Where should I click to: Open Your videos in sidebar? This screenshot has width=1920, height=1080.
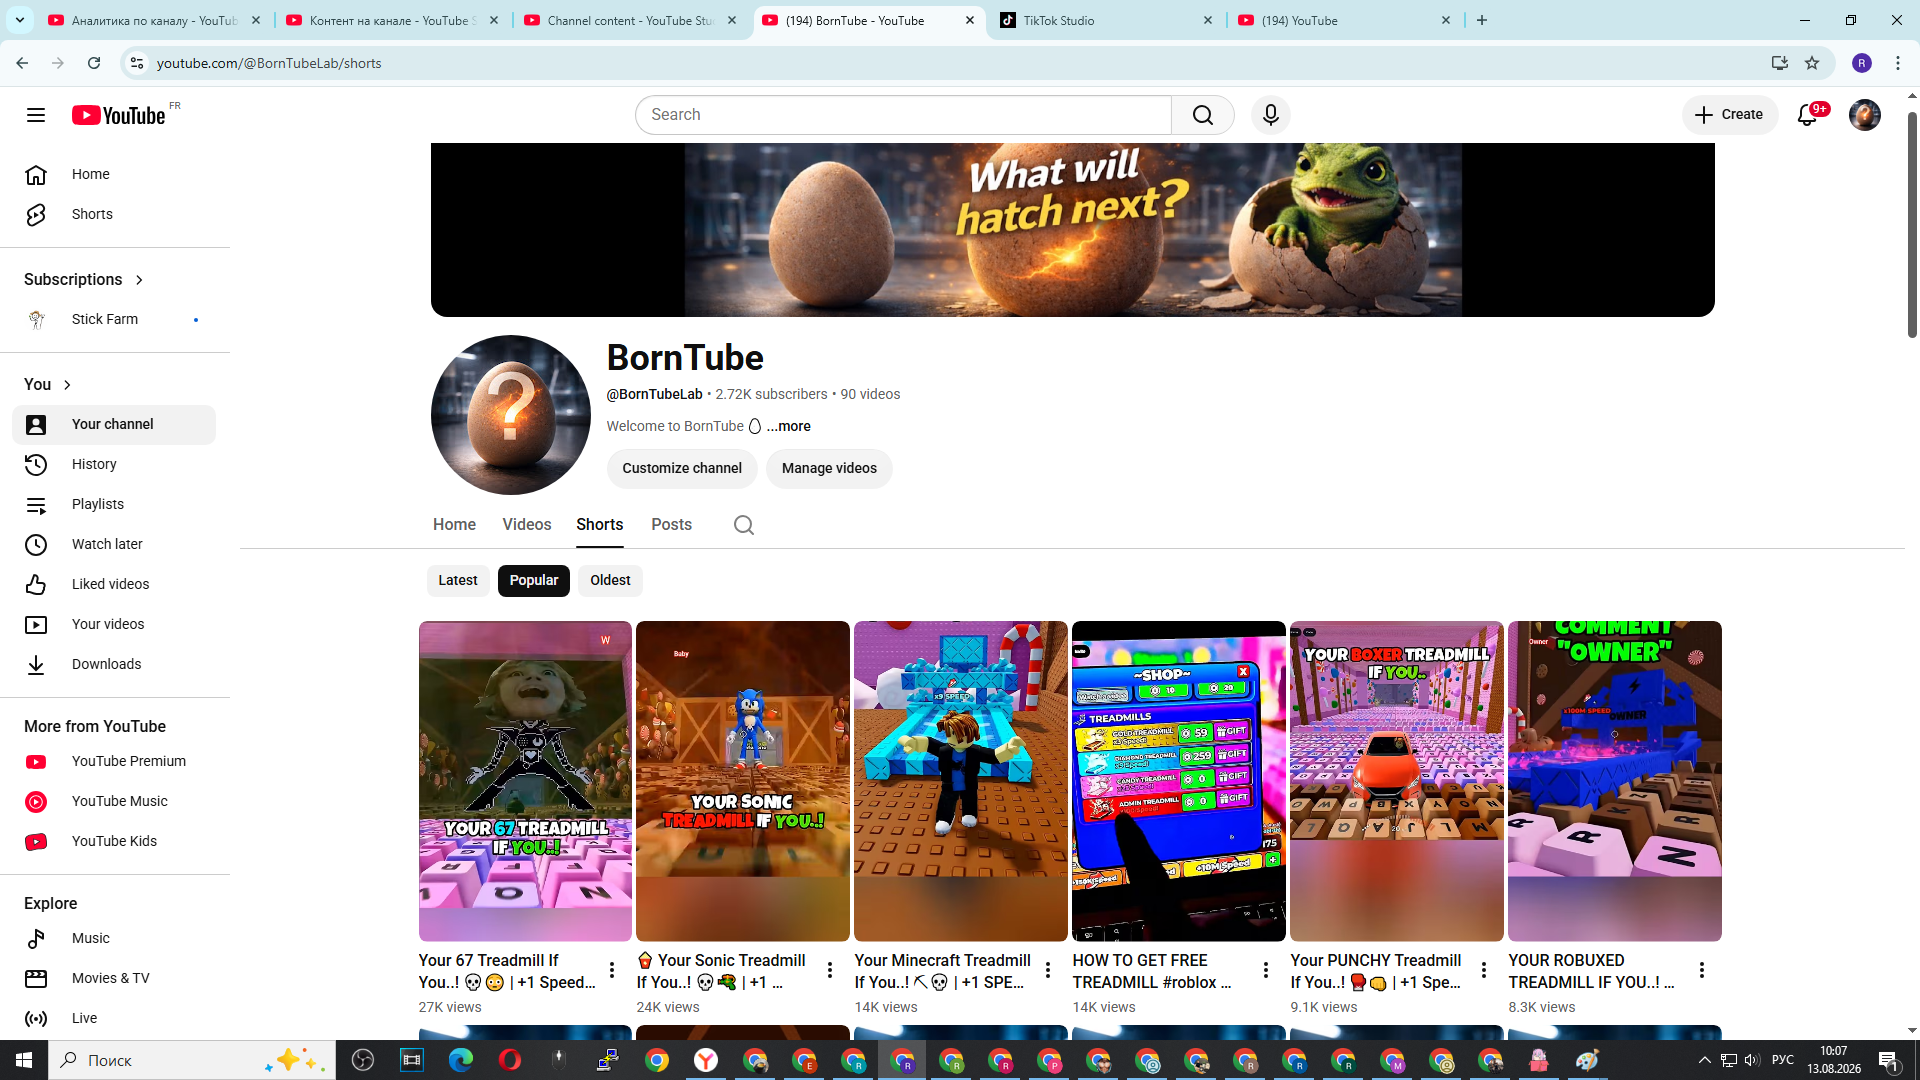[114, 624]
